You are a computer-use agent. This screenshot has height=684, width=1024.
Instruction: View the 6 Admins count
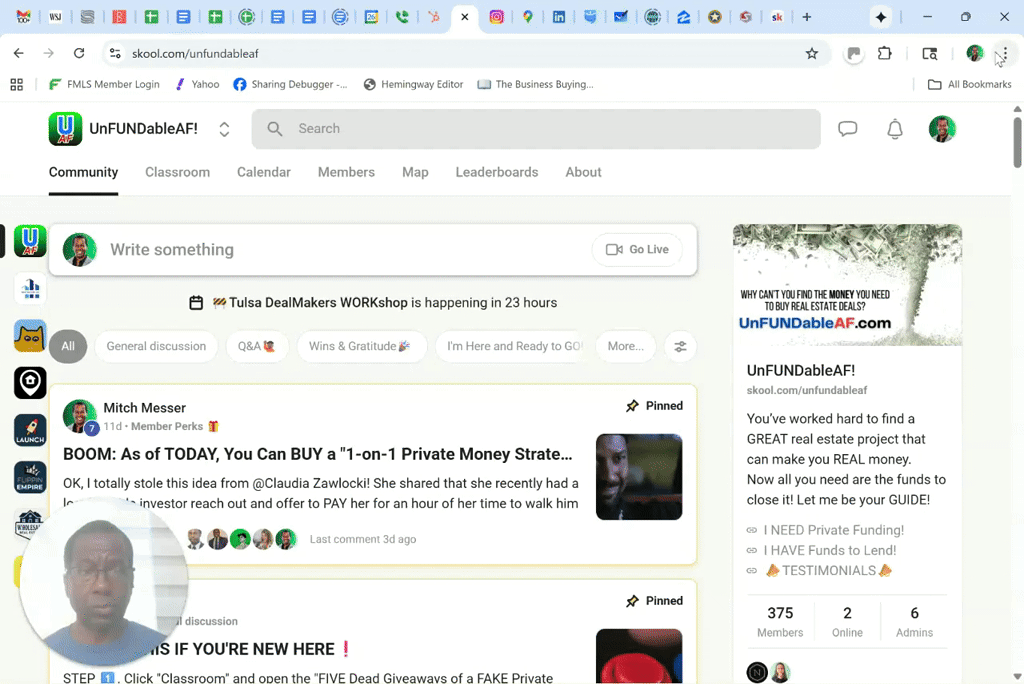(x=914, y=621)
